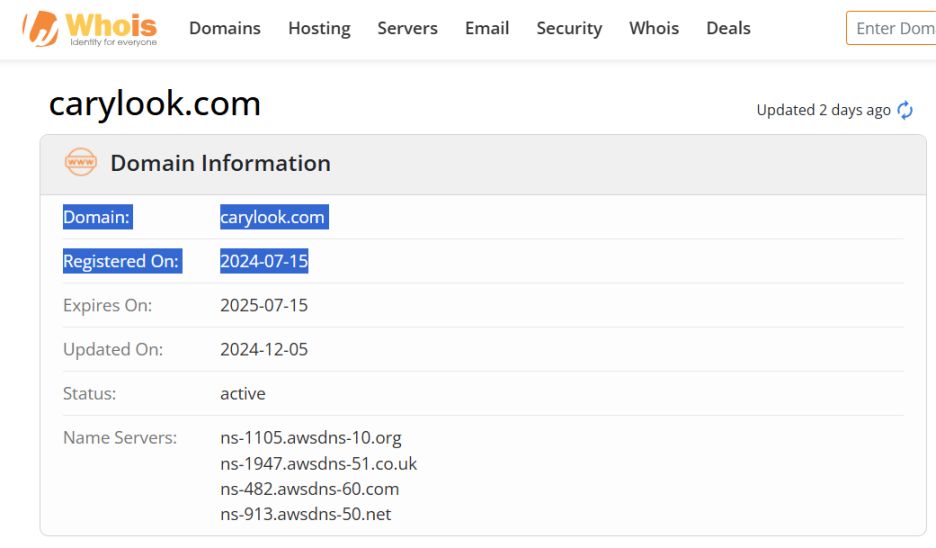Click the highlighted carylook.com domain value

click(273, 217)
